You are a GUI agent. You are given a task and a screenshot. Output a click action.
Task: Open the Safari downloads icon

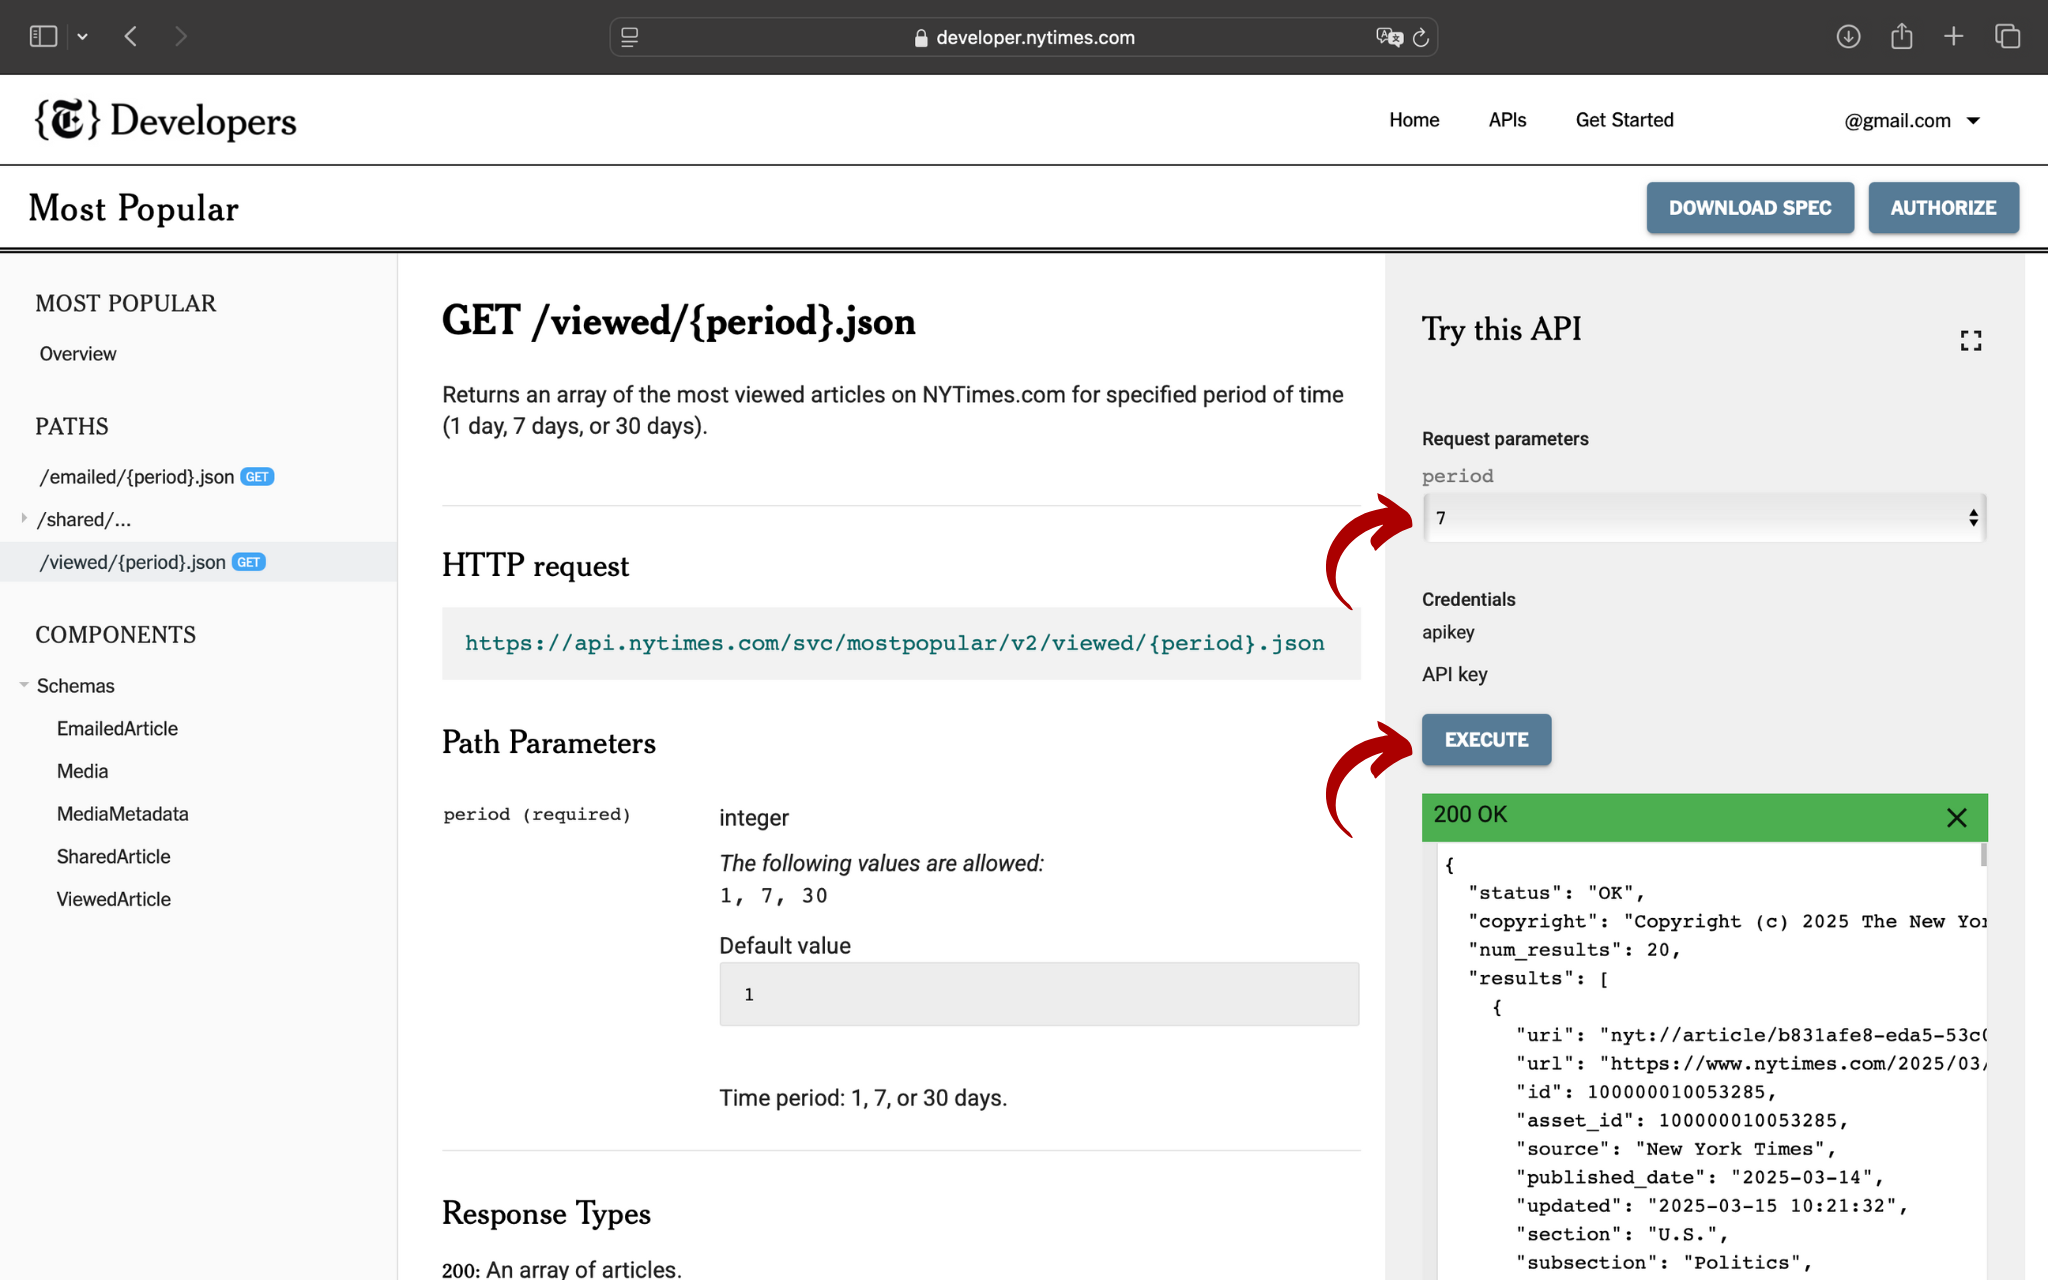tap(1848, 37)
